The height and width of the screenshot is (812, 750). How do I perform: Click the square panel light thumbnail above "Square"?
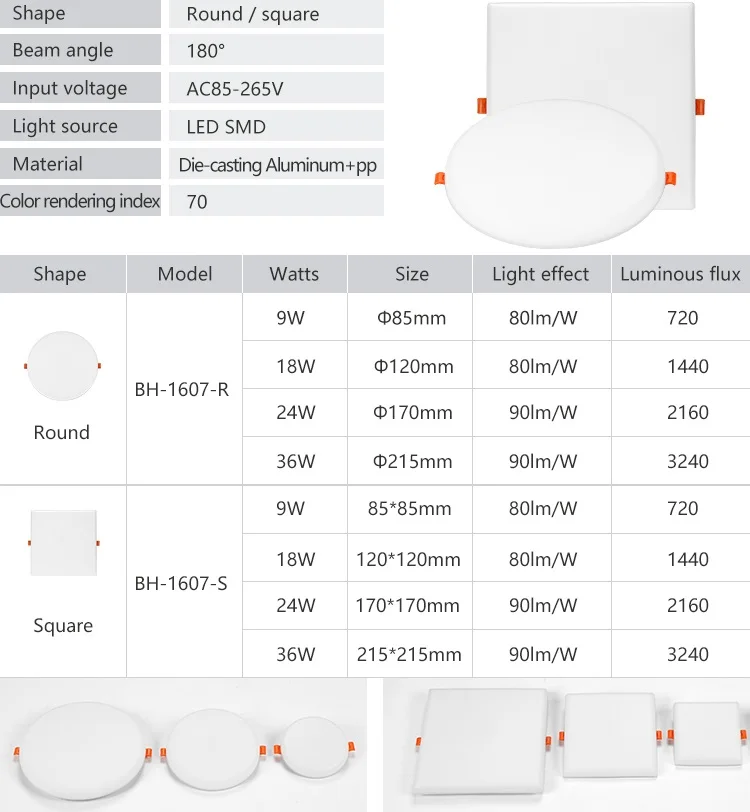[63, 543]
